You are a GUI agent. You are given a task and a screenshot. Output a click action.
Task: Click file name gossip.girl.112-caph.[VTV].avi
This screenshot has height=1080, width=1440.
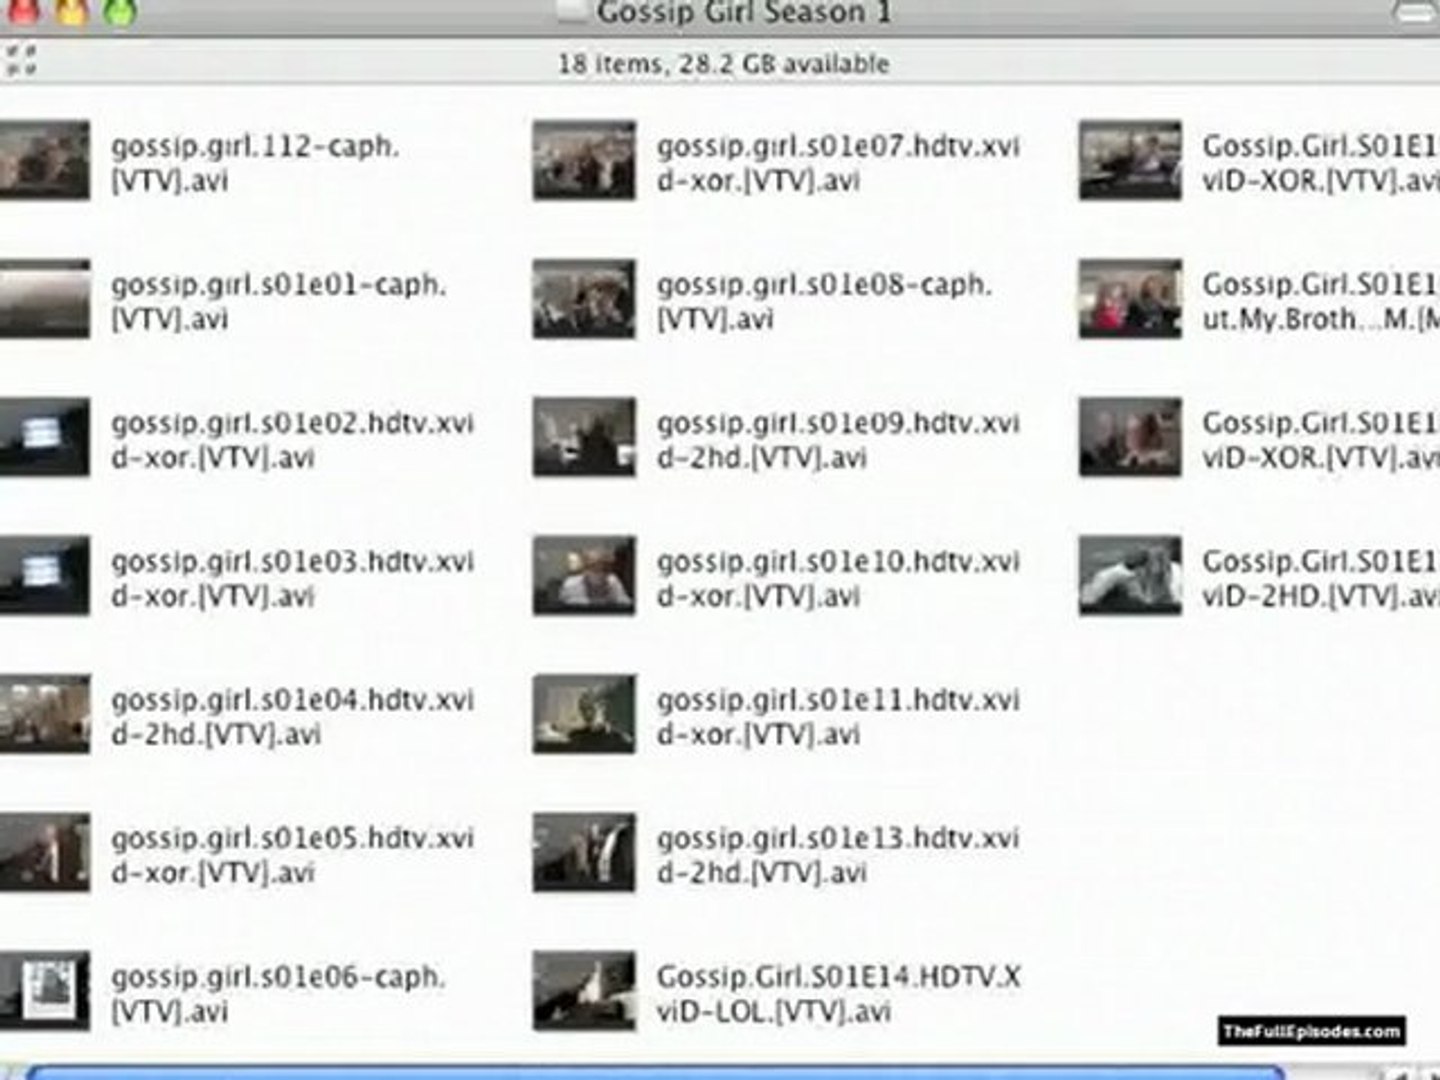click(x=255, y=162)
